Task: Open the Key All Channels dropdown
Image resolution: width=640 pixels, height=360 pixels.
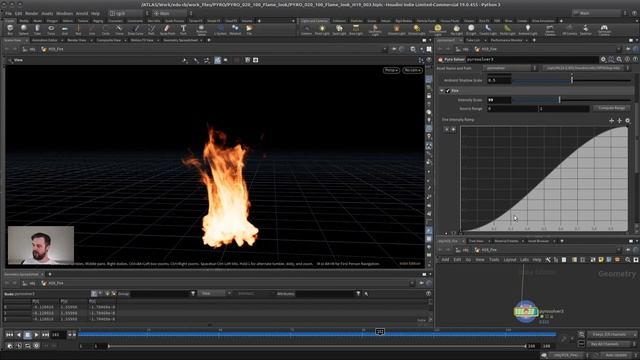Action: (x=611, y=344)
